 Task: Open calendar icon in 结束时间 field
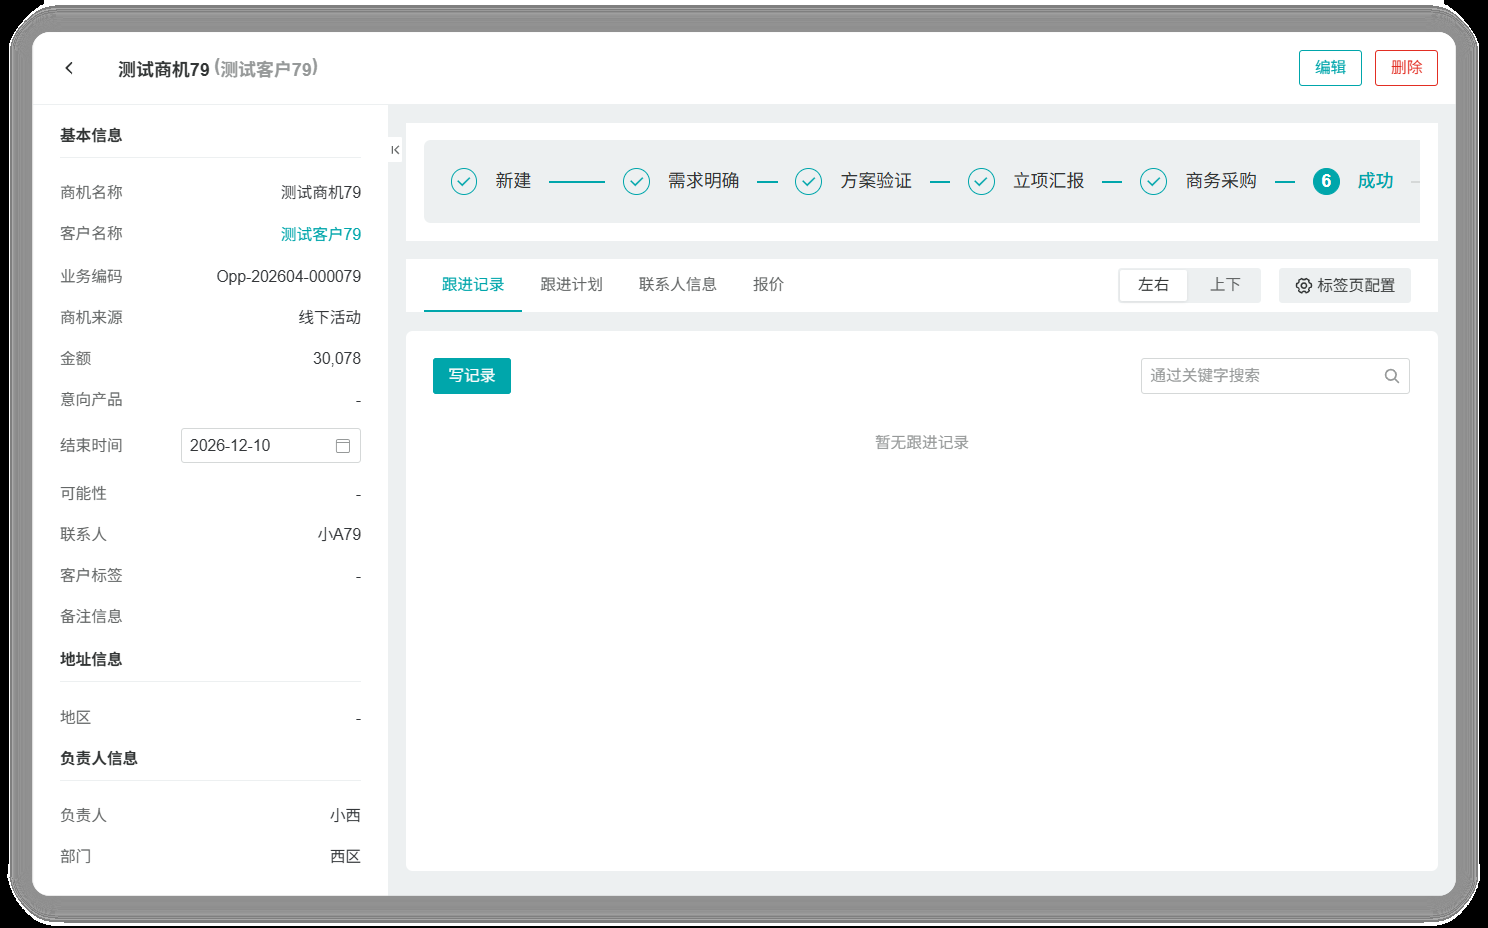[x=343, y=446]
